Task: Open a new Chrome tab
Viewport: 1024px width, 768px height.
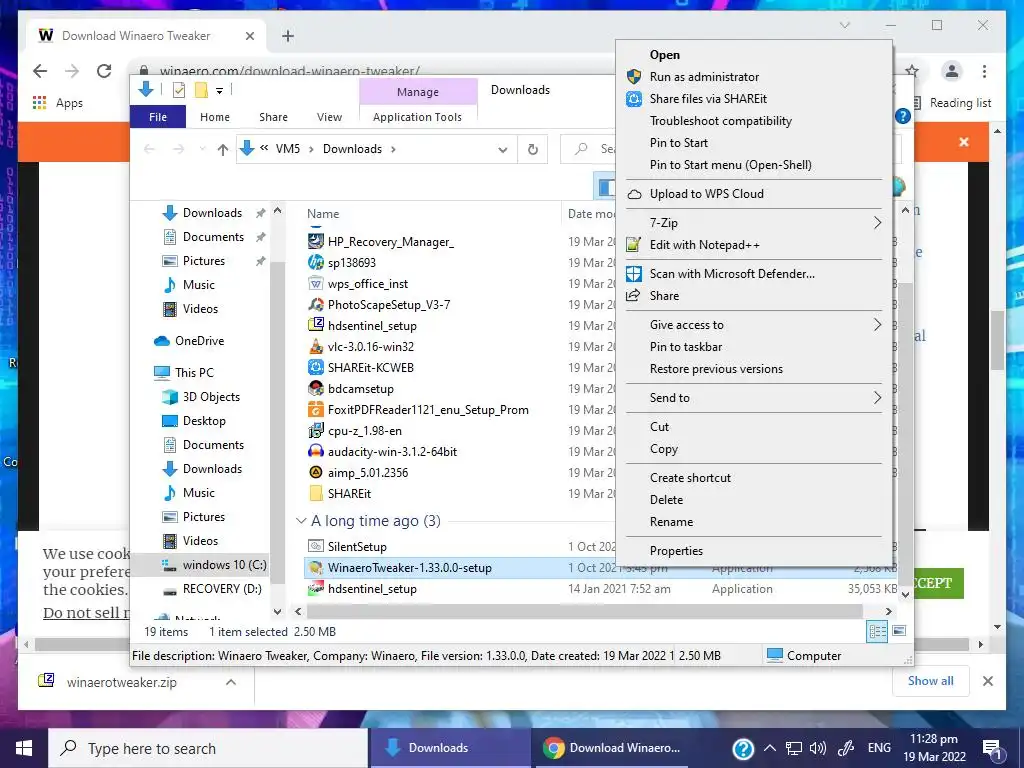Action: [x=288, y=37]
